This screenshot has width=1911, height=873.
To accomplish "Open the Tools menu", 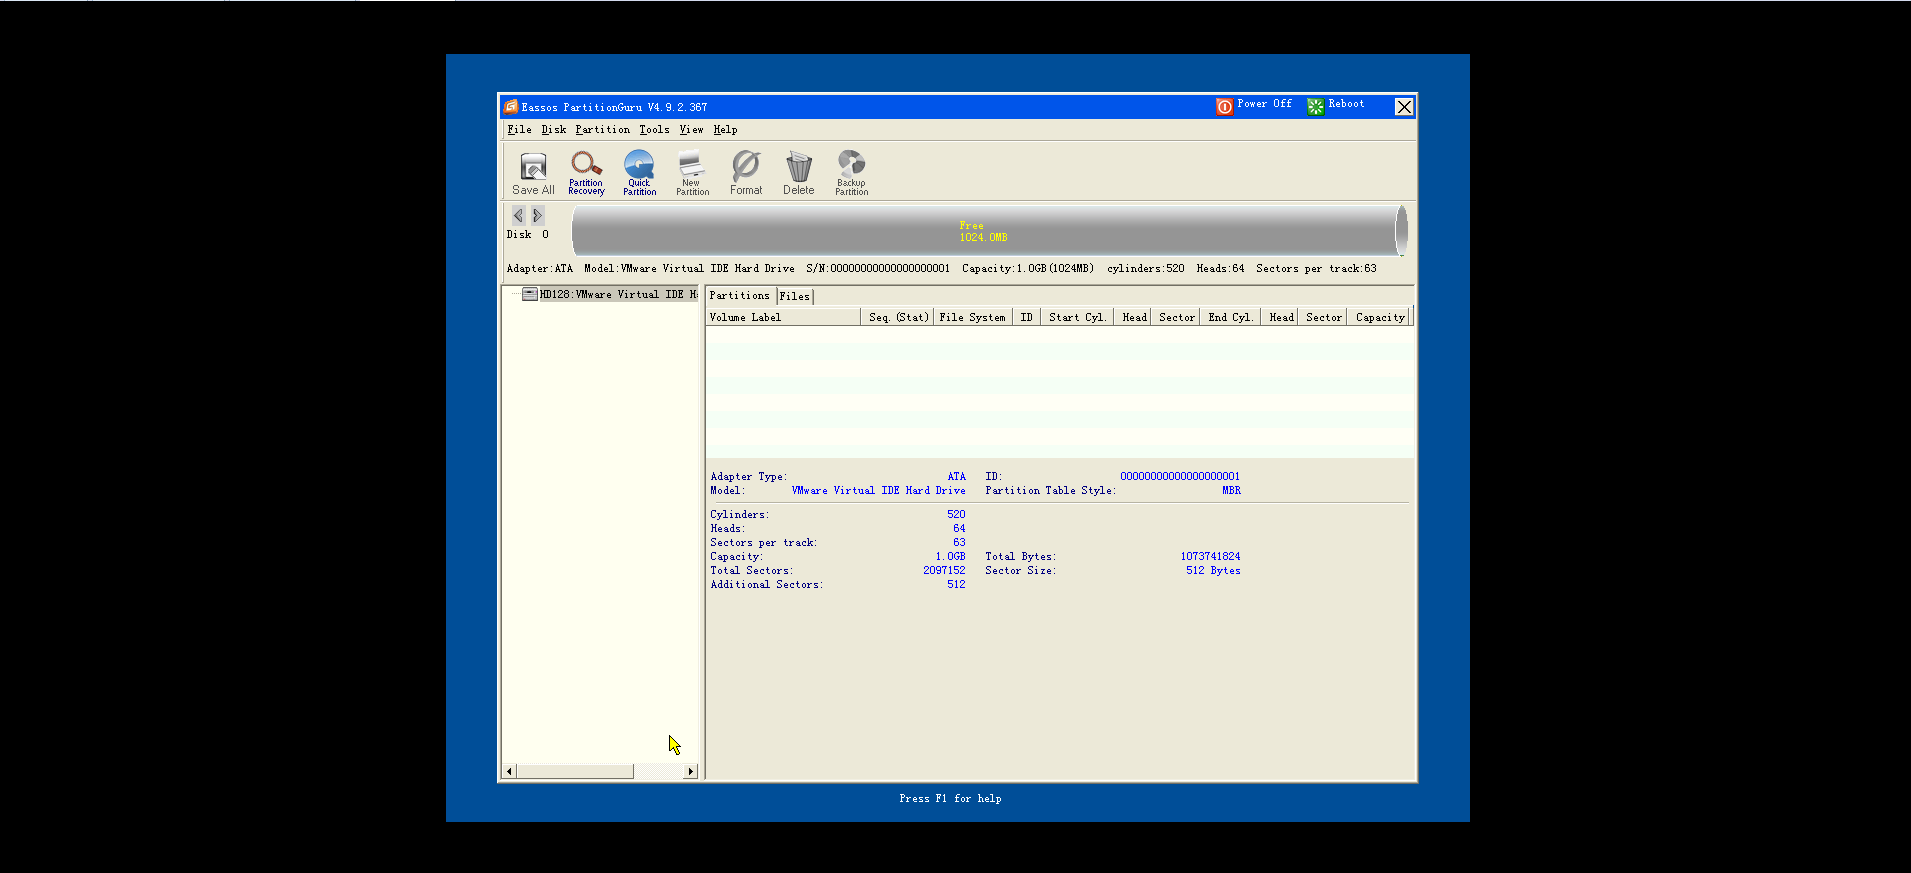I will coord(654,129).
